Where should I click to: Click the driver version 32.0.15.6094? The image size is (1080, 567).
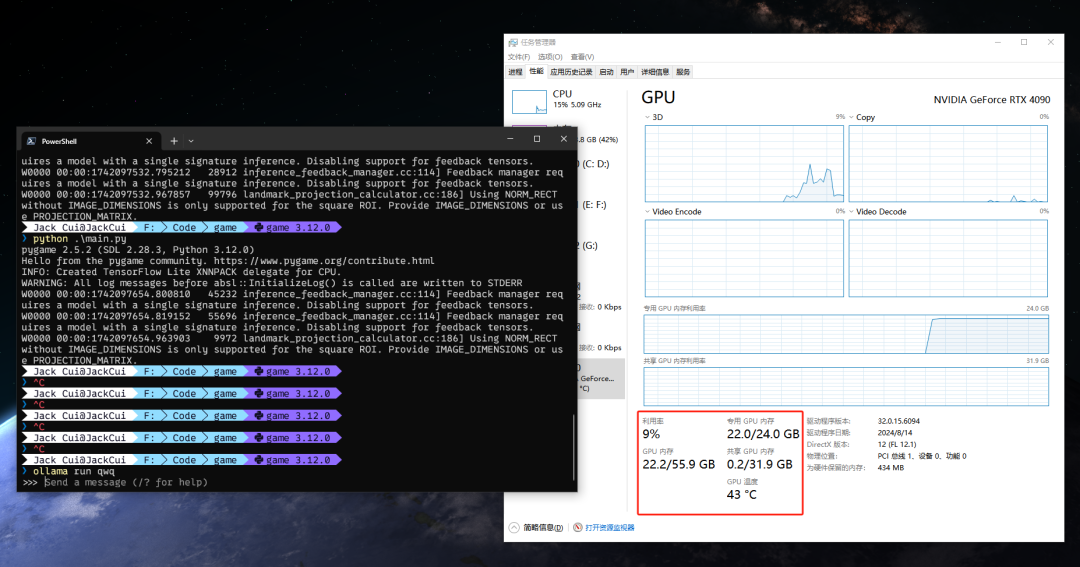[x=899, y=421]
